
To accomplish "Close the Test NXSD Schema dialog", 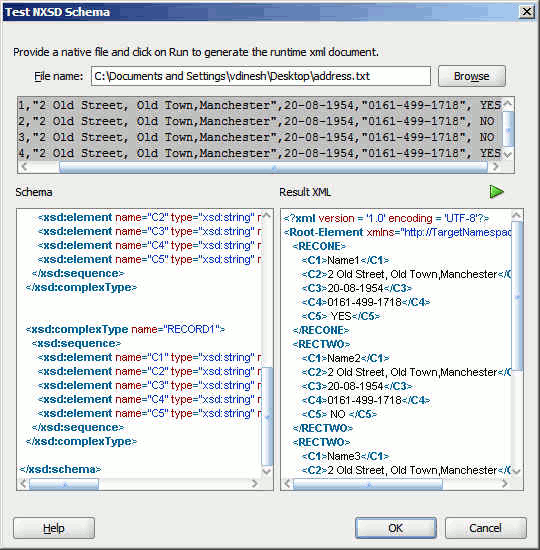I will pyautogui.click(x=527, y=12).
